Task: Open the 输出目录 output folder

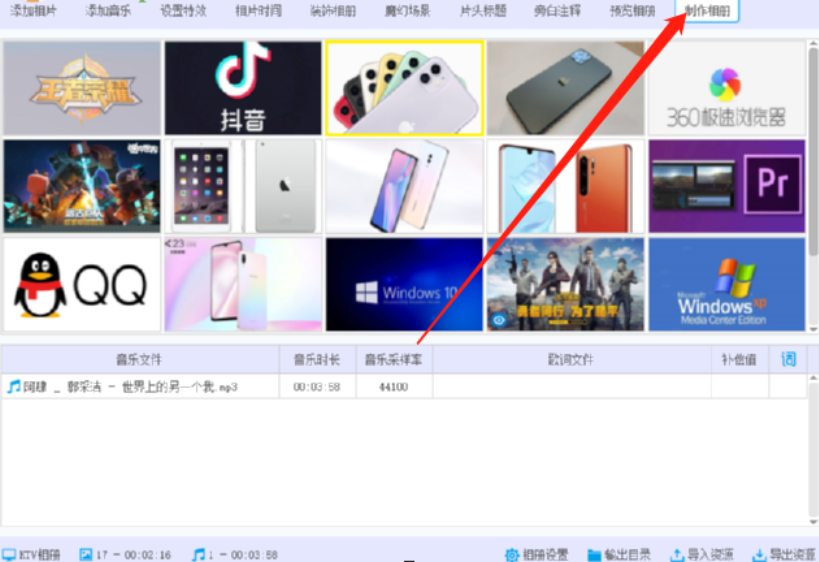Action: click(x=619, y=555)
